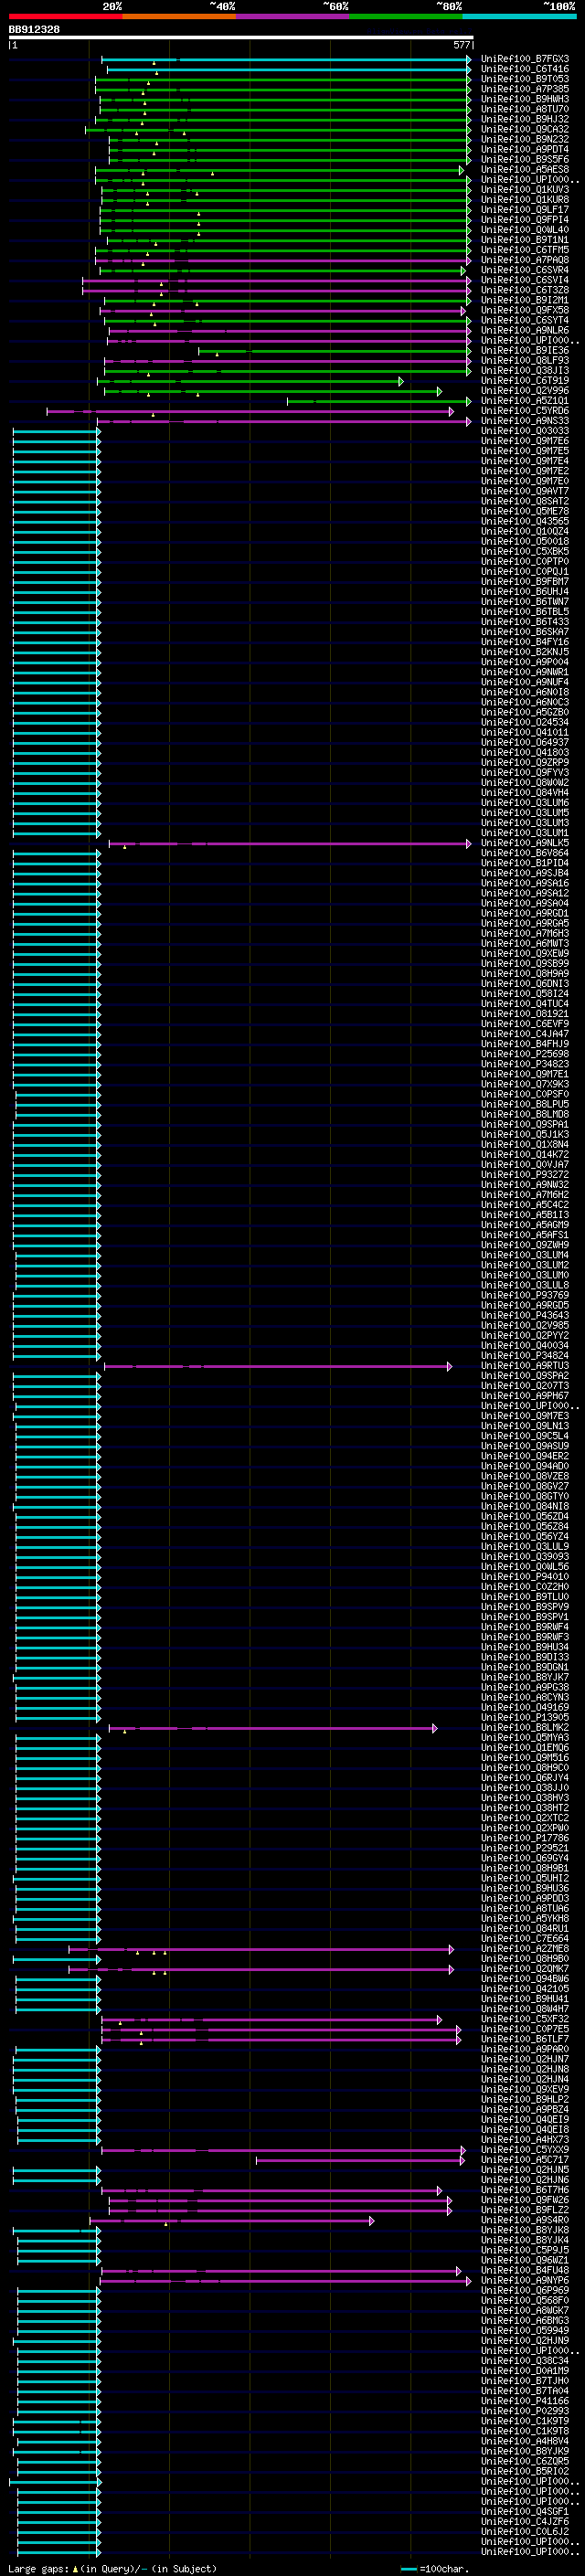The height and width of the screenshot is (2576, 585).
Task: Click the UniRef100_B9IE36 label
Action: (x=525, y=351)
